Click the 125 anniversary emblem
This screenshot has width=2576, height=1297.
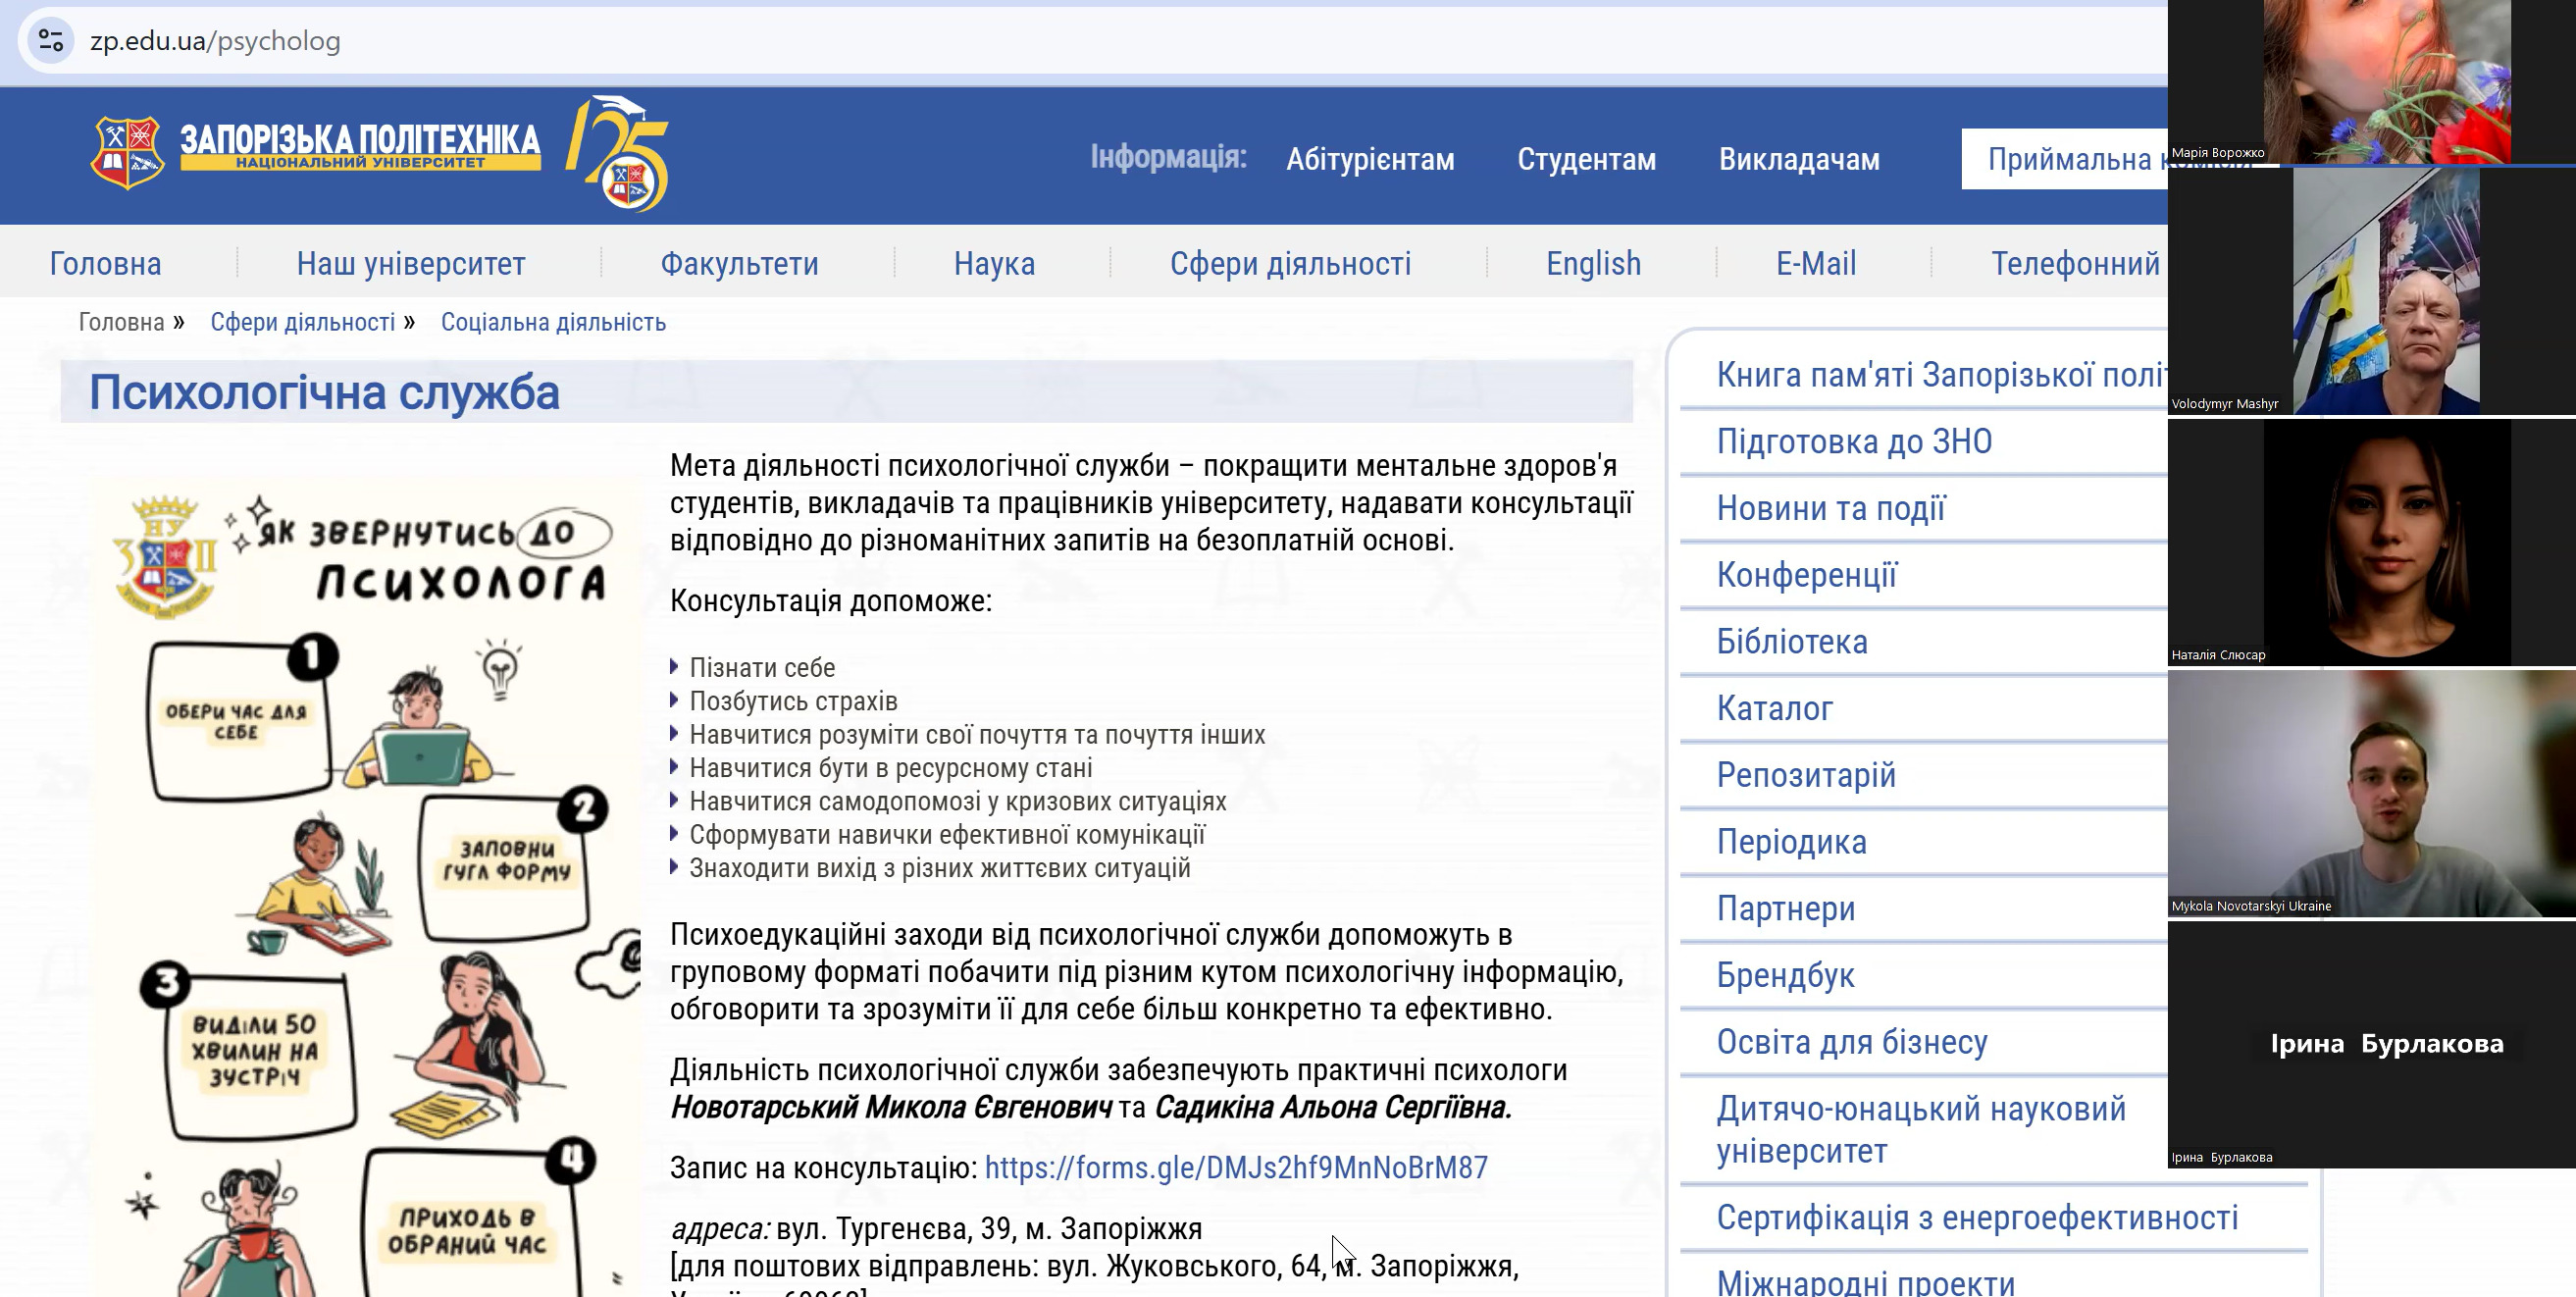[x=618, y=154]
